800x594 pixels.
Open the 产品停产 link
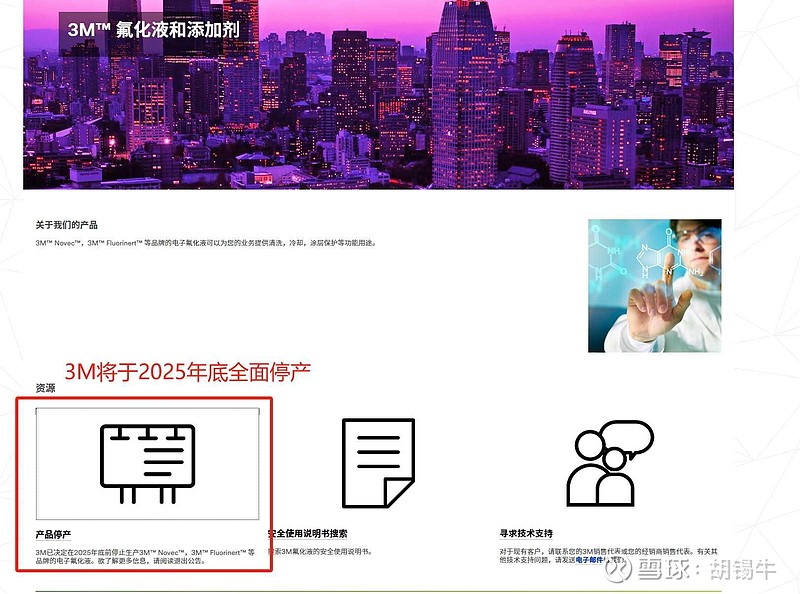point(53,534)
